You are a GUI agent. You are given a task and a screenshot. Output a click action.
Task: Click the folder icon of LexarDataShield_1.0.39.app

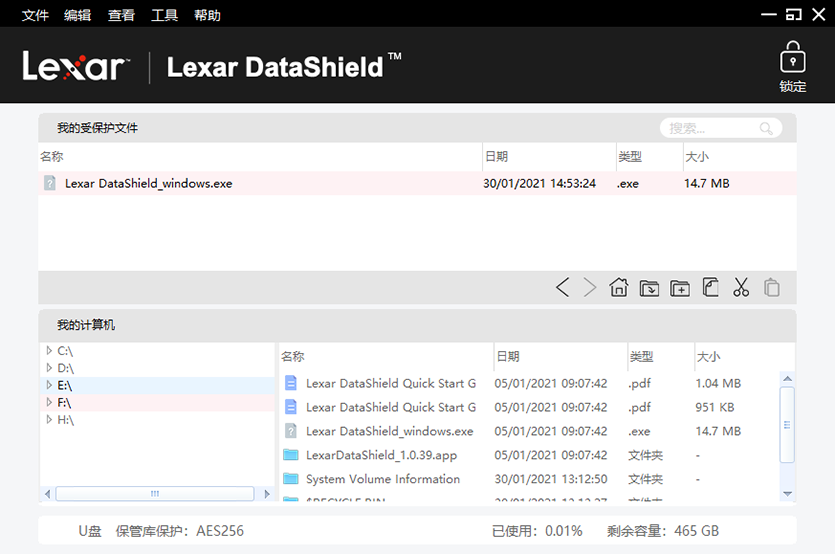(x=291, y=454)
